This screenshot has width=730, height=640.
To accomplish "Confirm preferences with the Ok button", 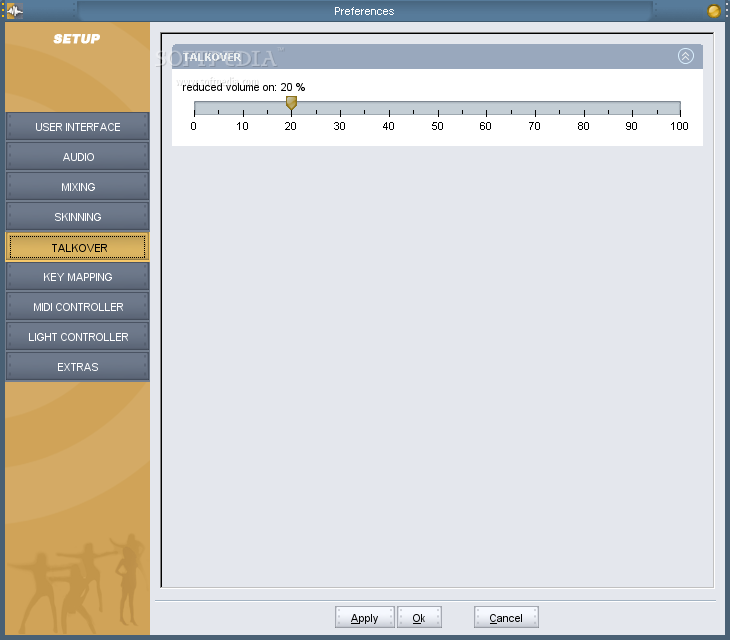I will (419, 618).
